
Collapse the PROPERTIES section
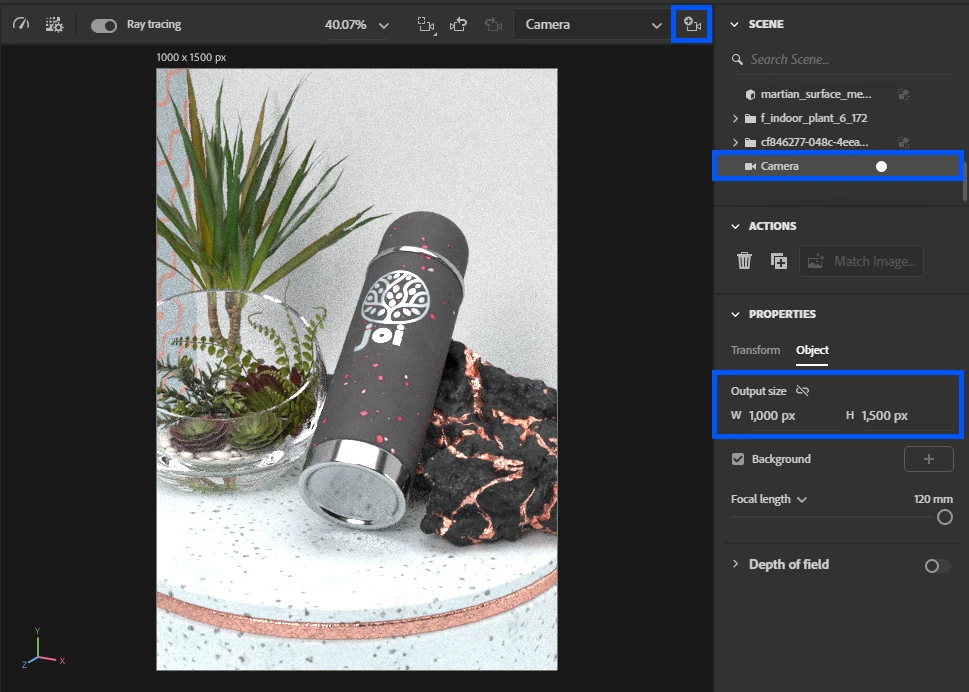[735, 314]
